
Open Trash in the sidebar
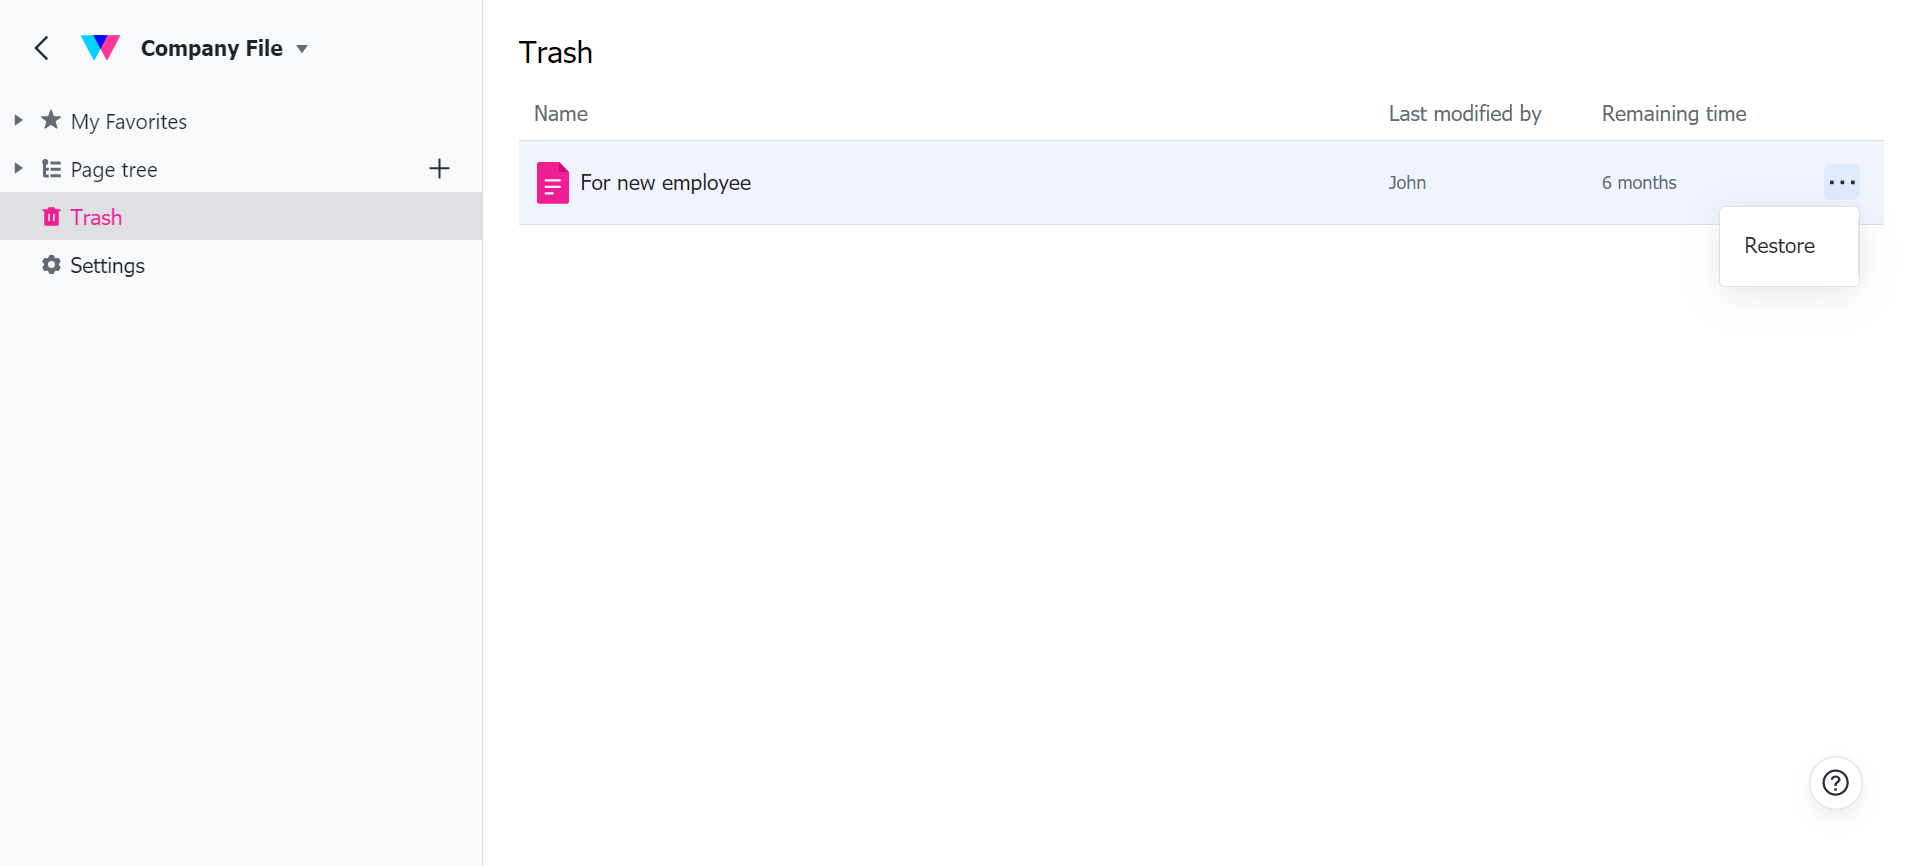click(96, 217)
